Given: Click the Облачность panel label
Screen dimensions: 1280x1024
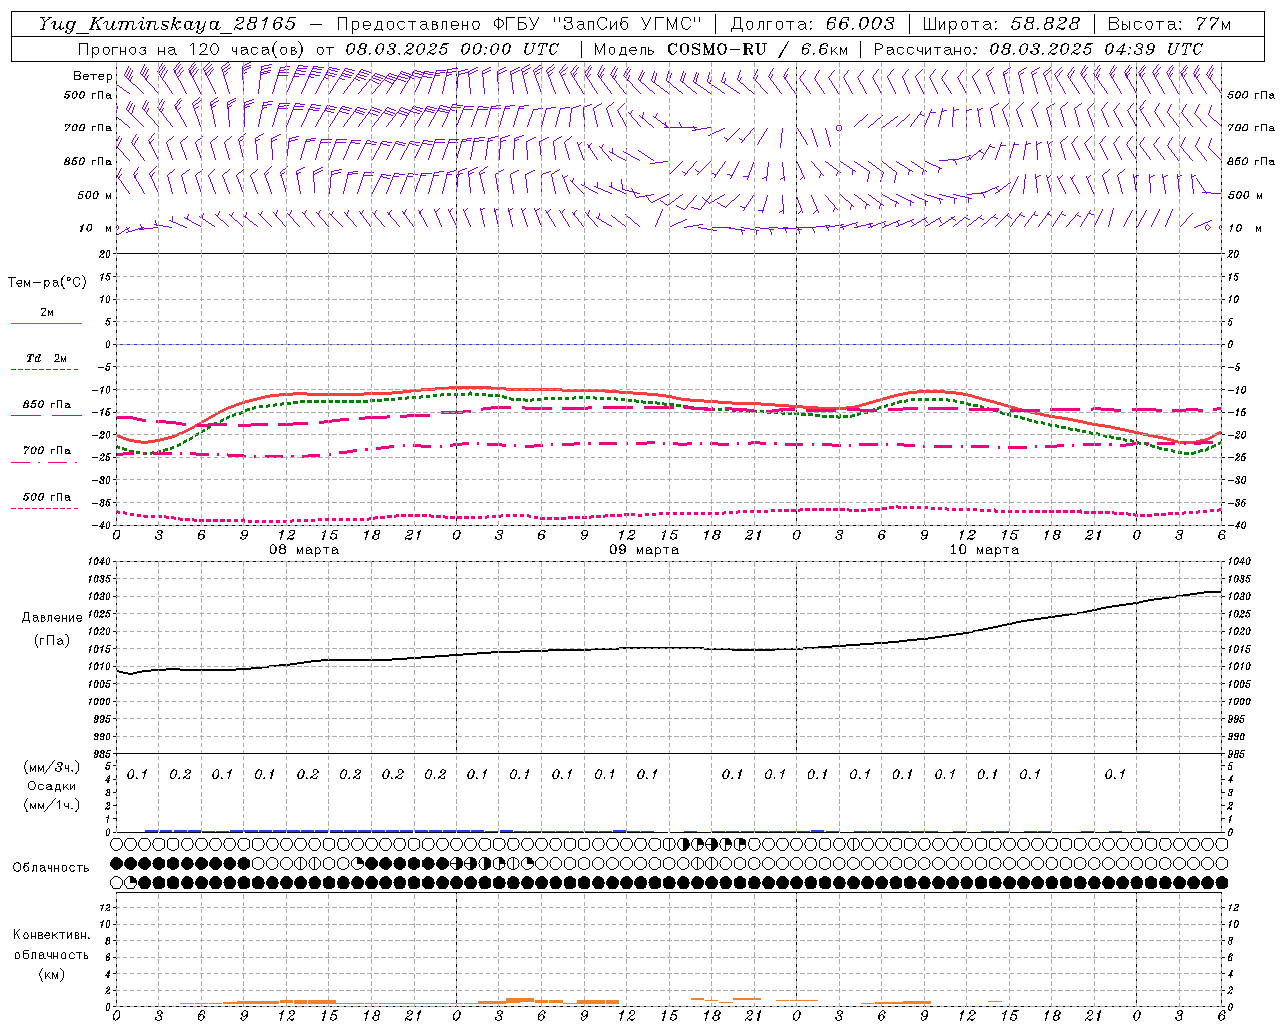Looking at the screenshot, I should tap(51, 867).
